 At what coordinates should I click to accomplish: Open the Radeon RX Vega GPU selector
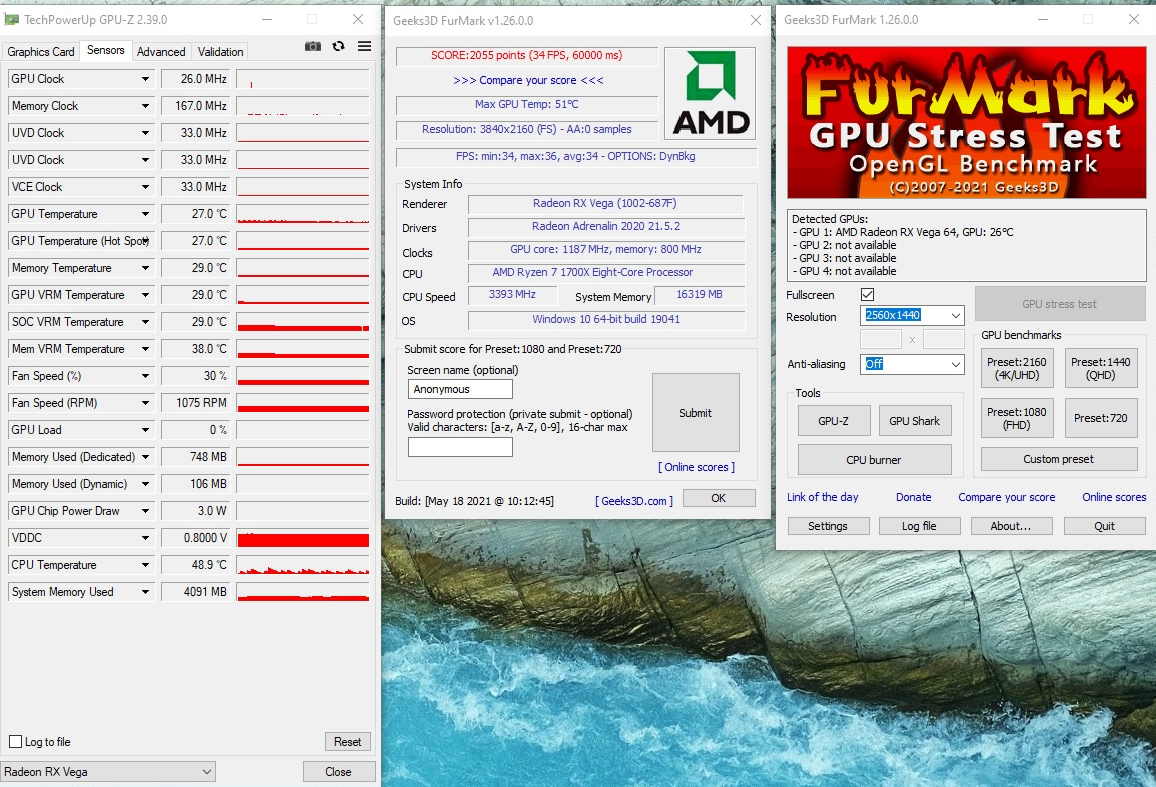108,772
